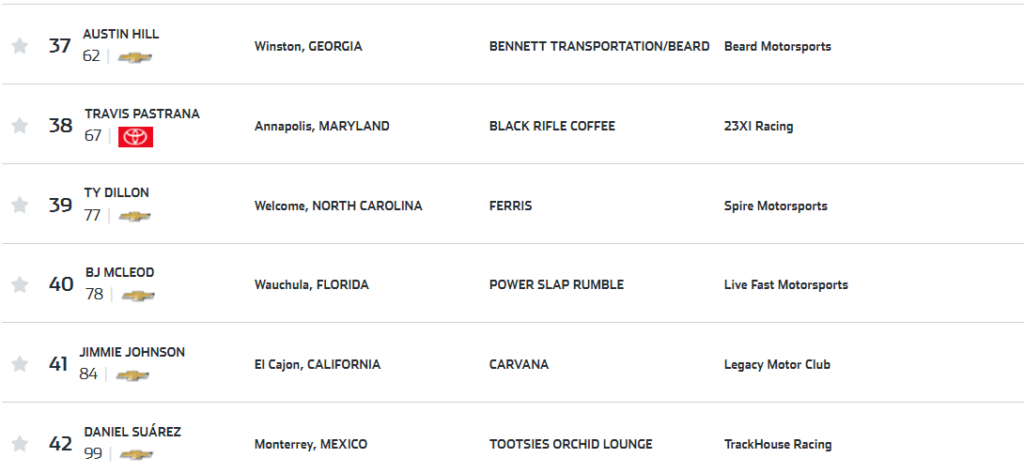This screenshot has height=473, width=1024.
Task: Star Ty Dillon as a favorite
Action: [x=19, y=205]
